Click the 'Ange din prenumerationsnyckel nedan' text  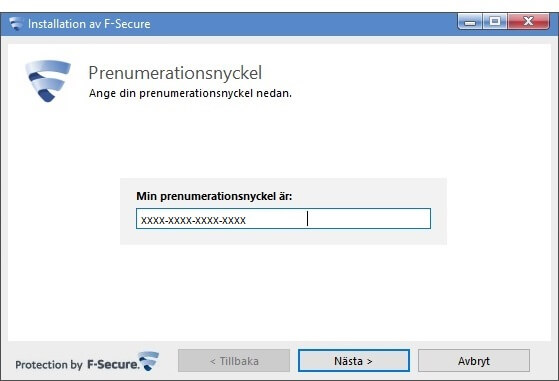[190, 93]
